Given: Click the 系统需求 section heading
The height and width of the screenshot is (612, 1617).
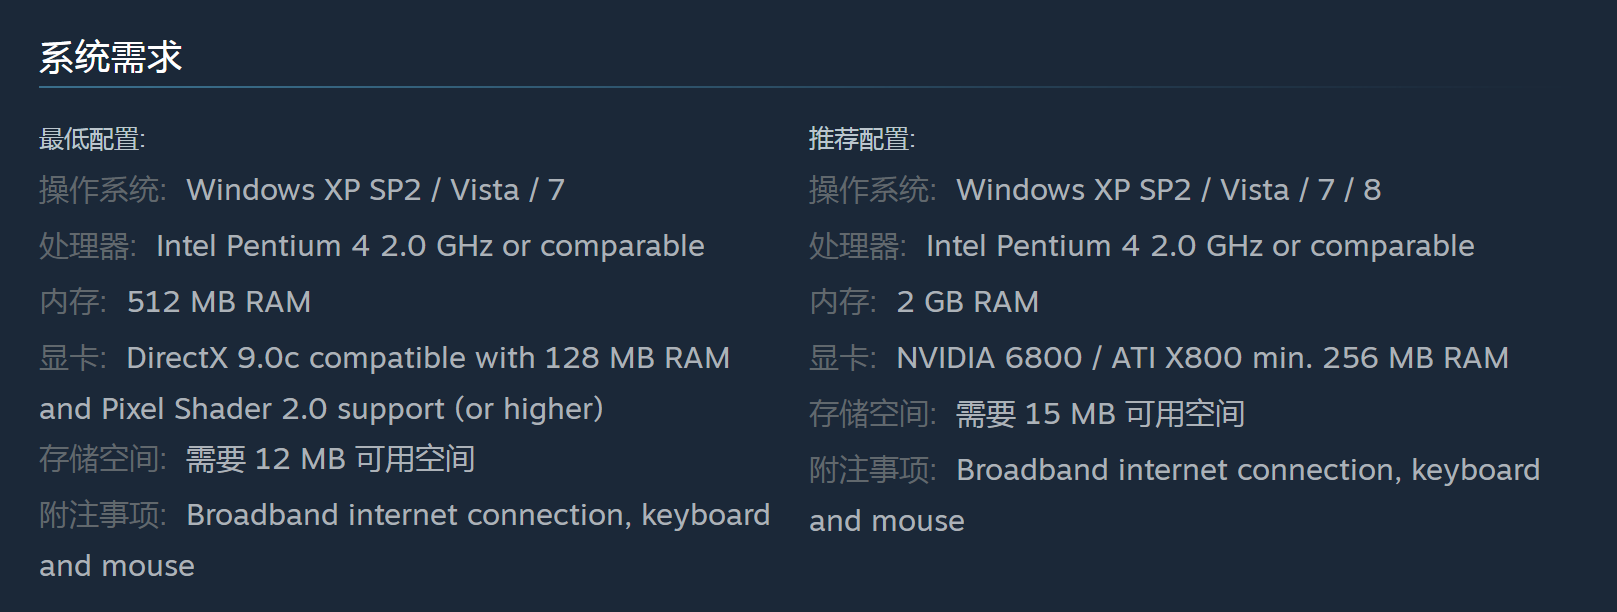Looking at the screenshot, I should (x=111, y=57).
